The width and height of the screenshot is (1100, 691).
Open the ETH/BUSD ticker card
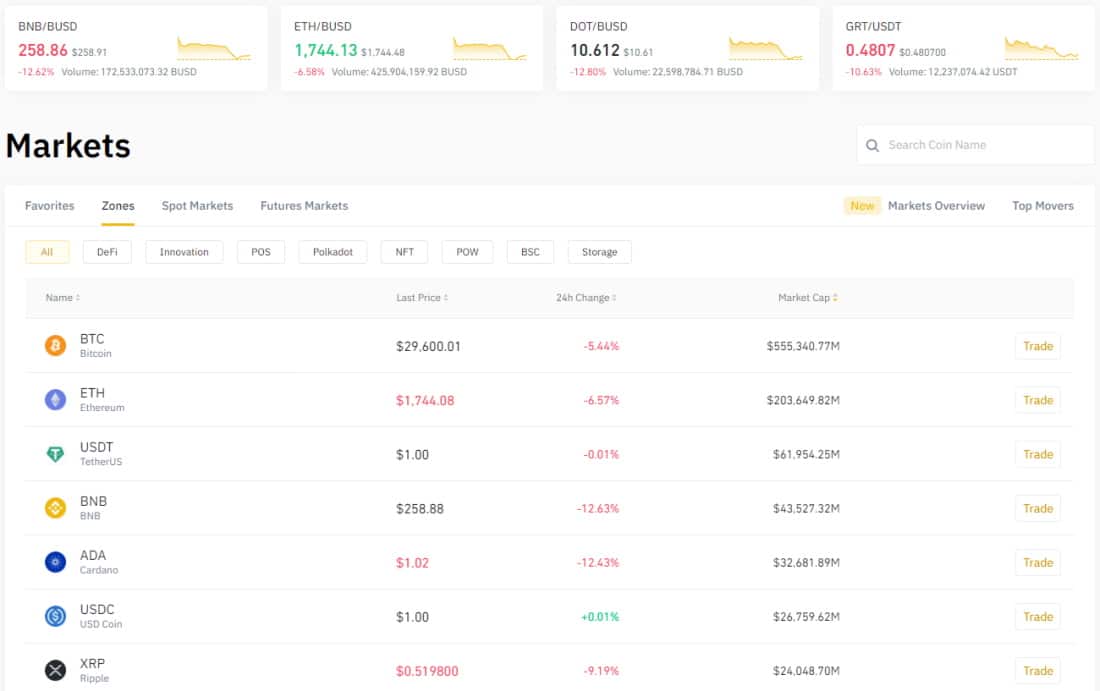click(x=412, y=48)
